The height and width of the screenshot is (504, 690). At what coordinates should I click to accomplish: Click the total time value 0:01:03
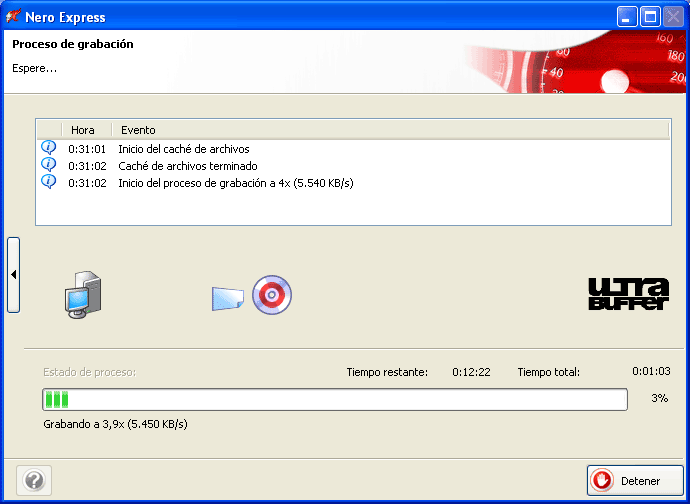point(651,371)
